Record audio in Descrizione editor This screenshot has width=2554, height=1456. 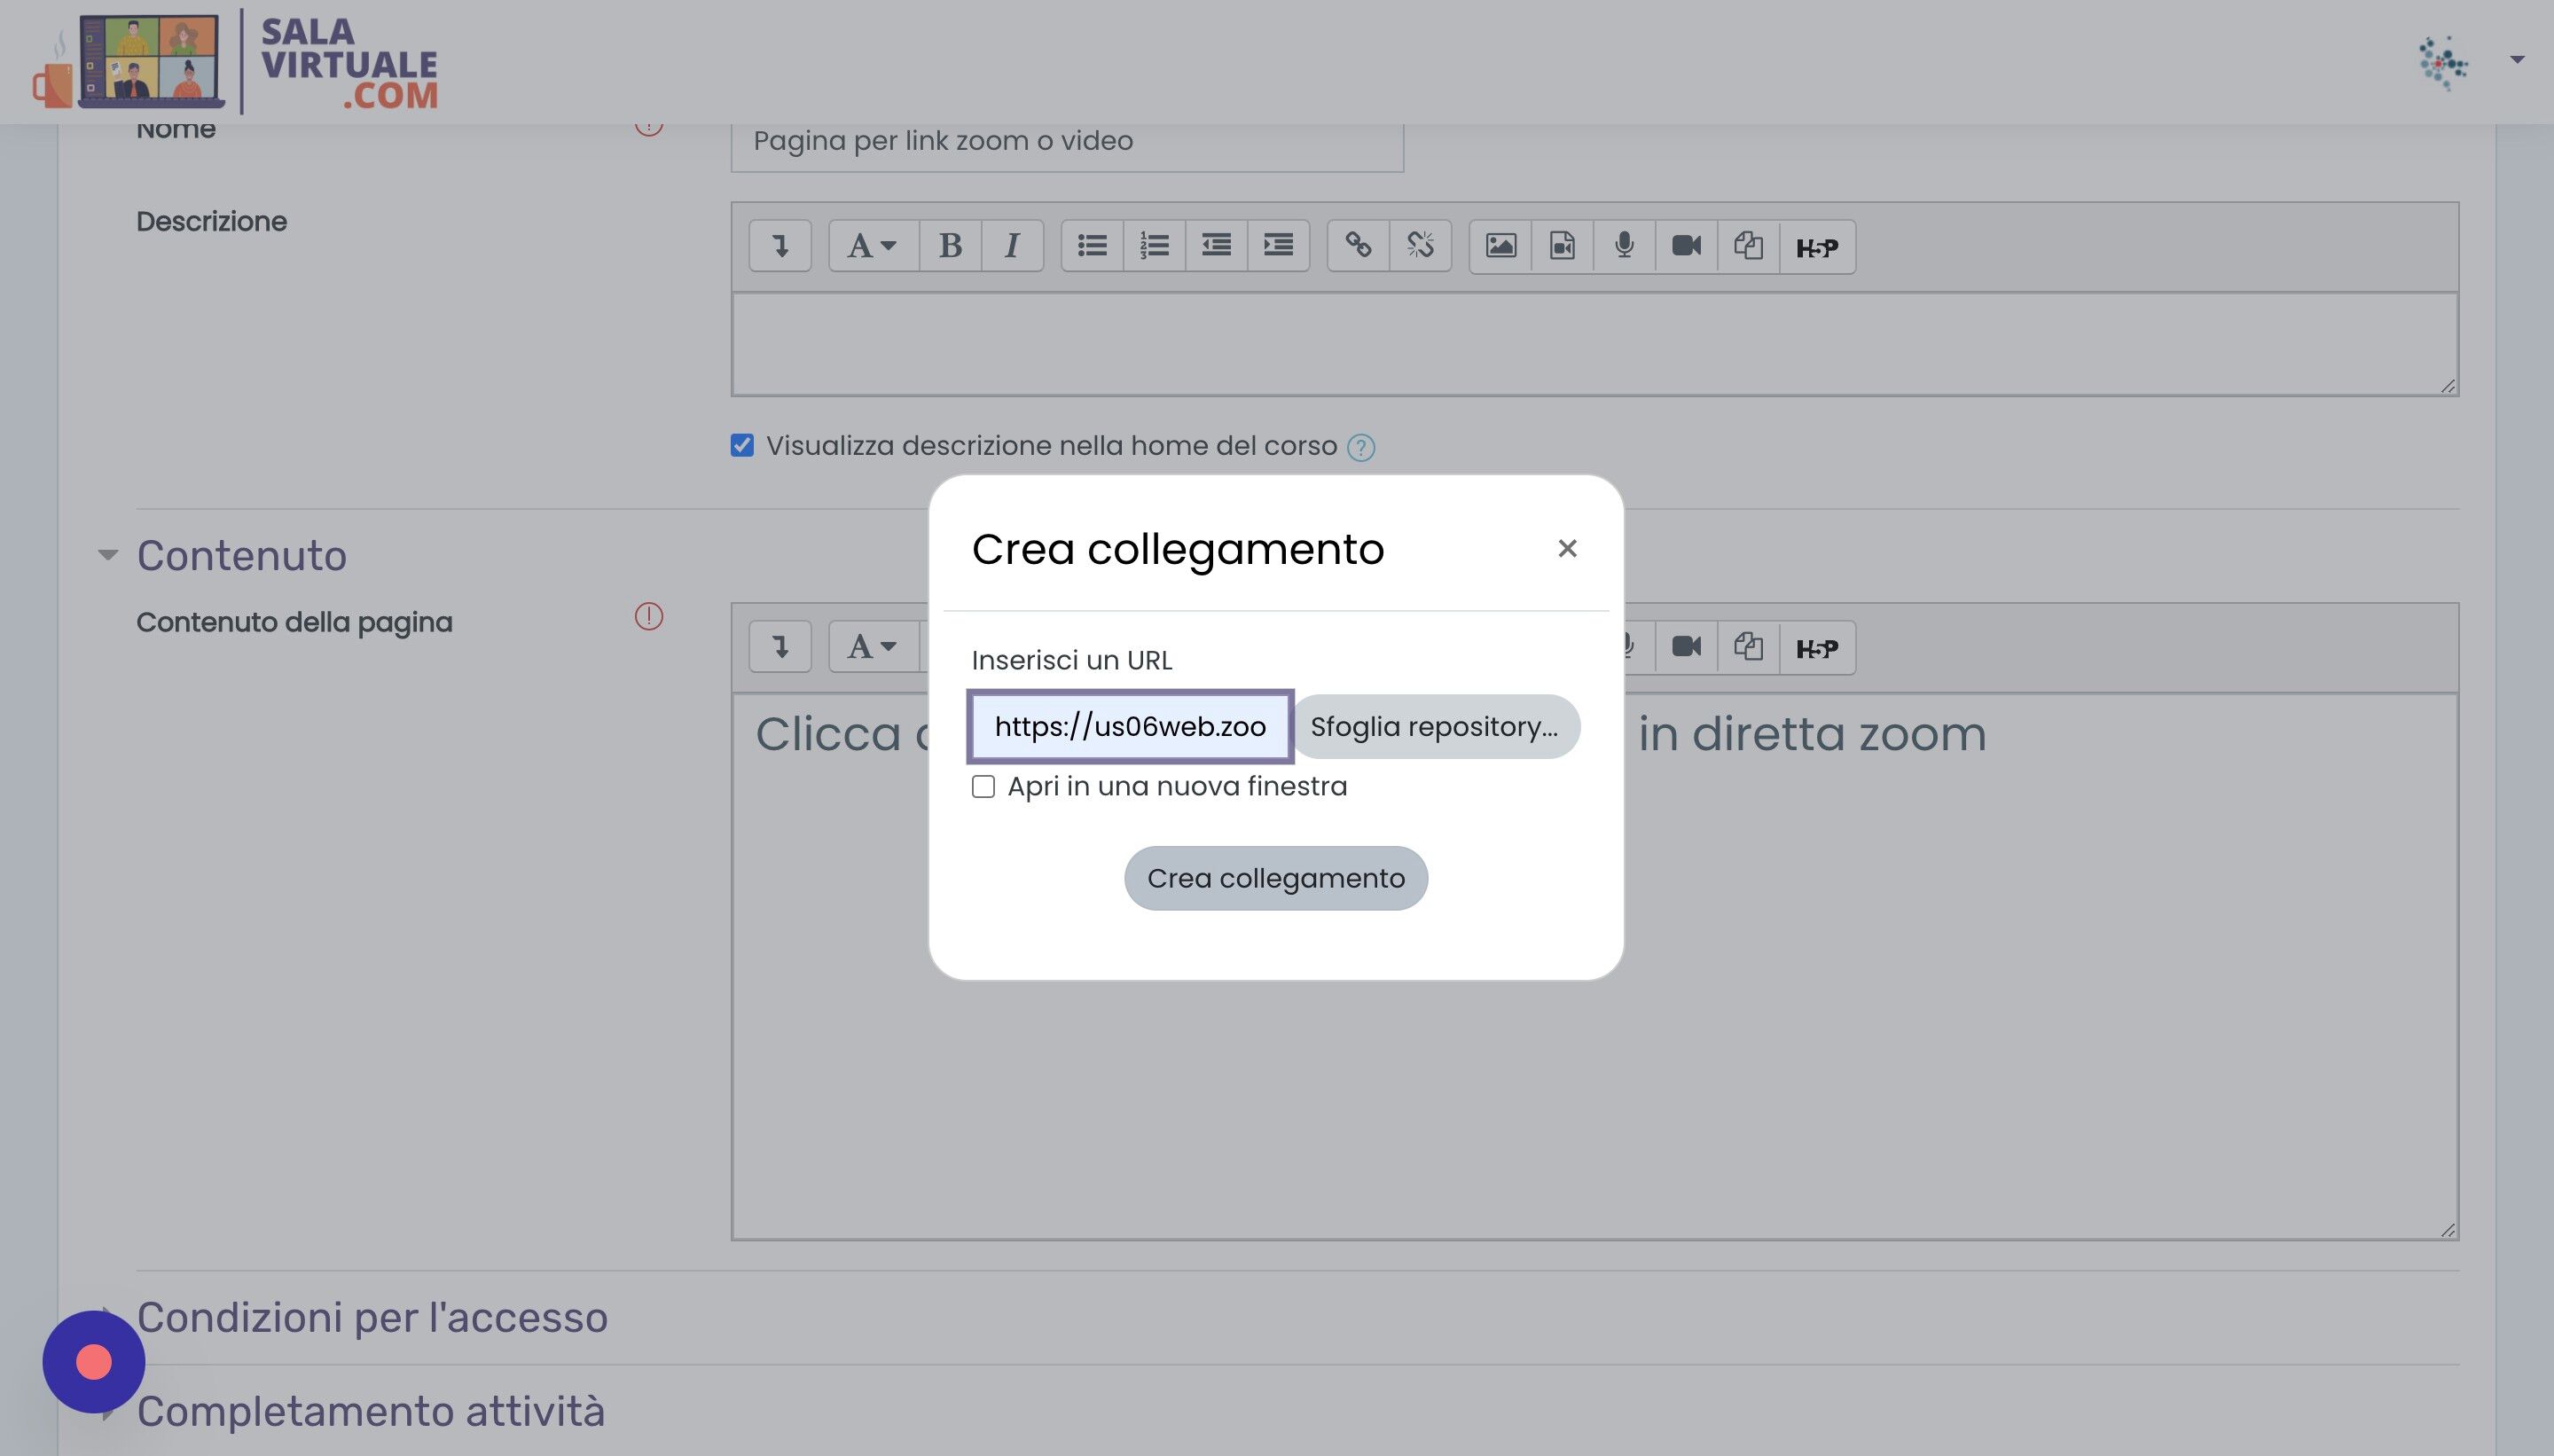[1624, 246]
